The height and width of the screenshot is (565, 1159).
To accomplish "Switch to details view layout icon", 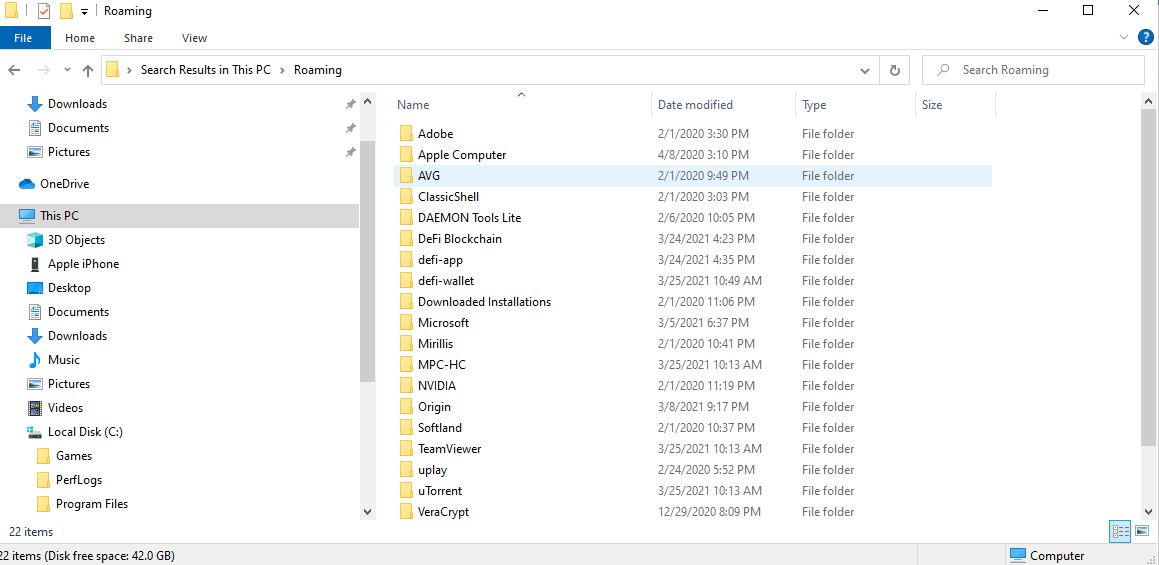I will click(x=1121, y=531).
